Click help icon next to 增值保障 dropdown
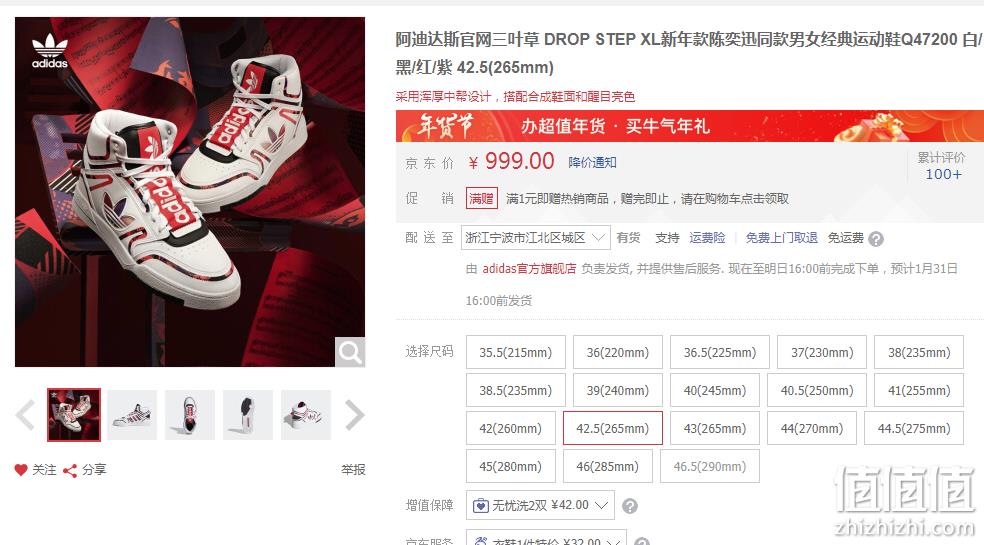This screenshot has width=984, height=545. (x=630, y=506)
